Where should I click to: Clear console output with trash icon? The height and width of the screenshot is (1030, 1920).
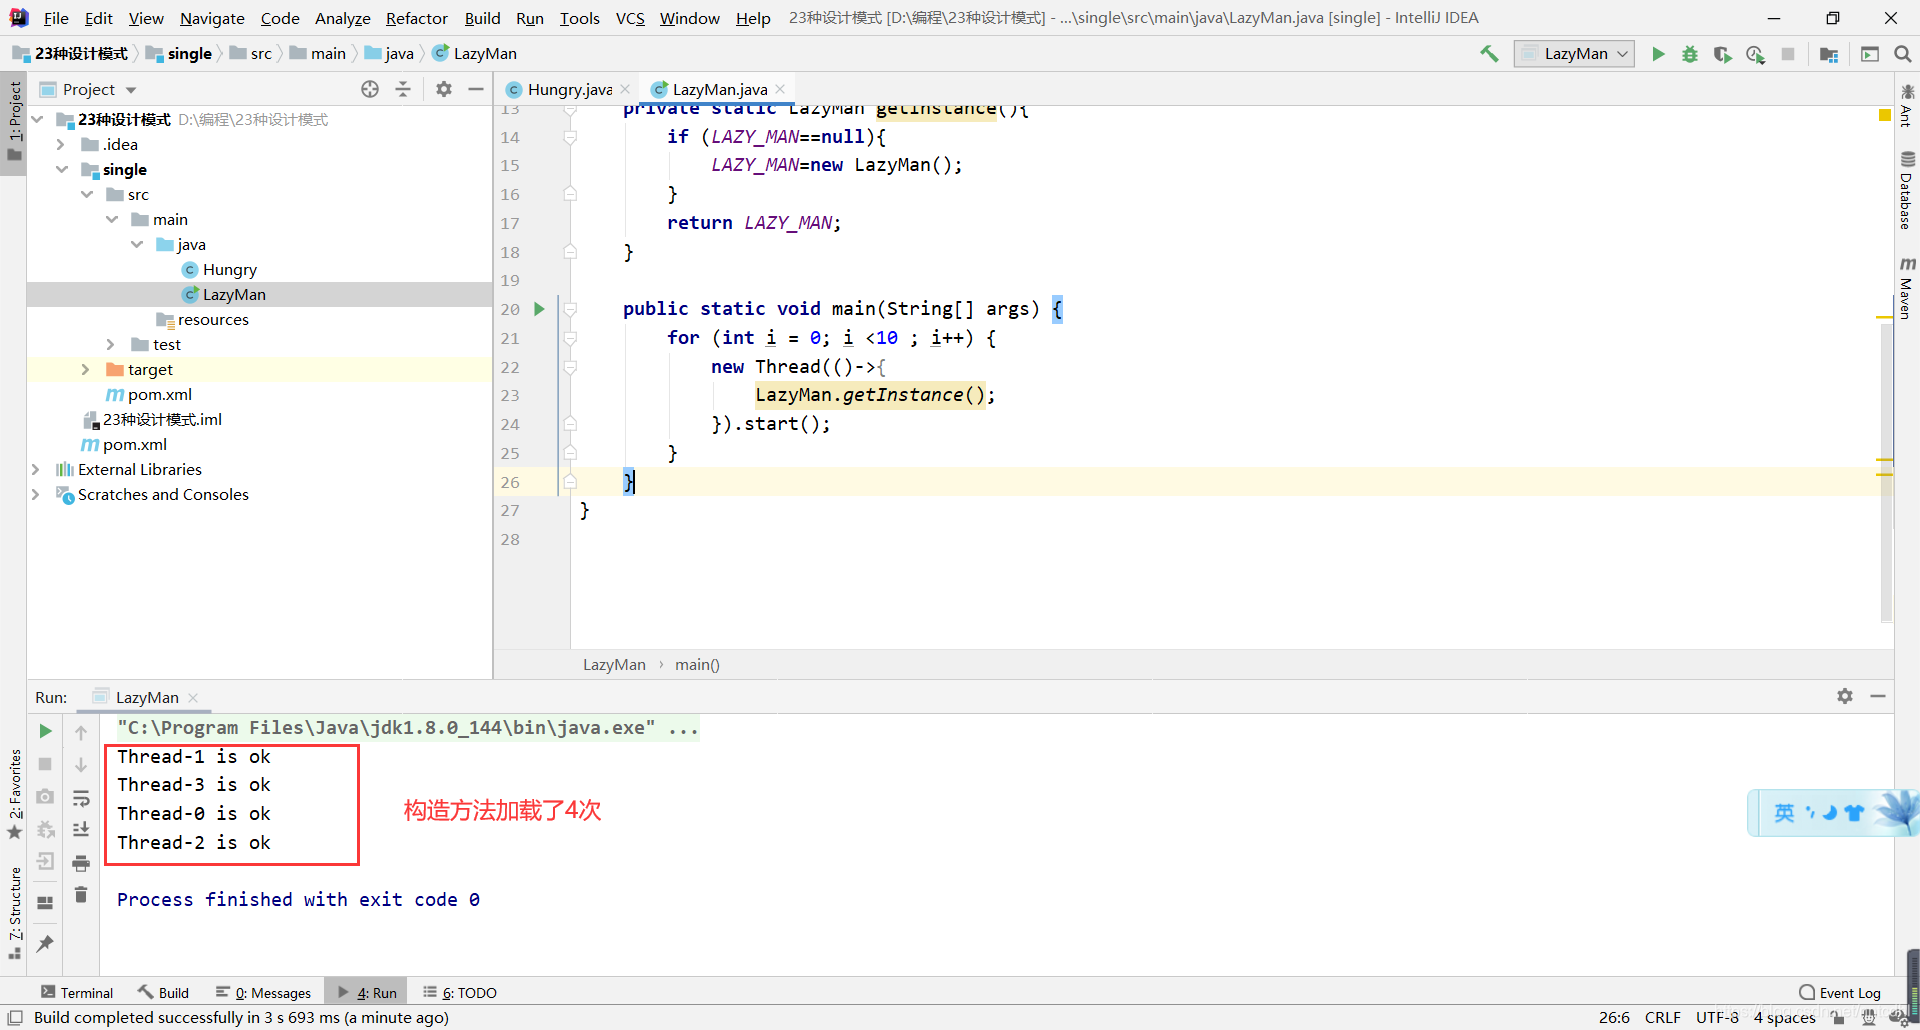click(81, 895)
